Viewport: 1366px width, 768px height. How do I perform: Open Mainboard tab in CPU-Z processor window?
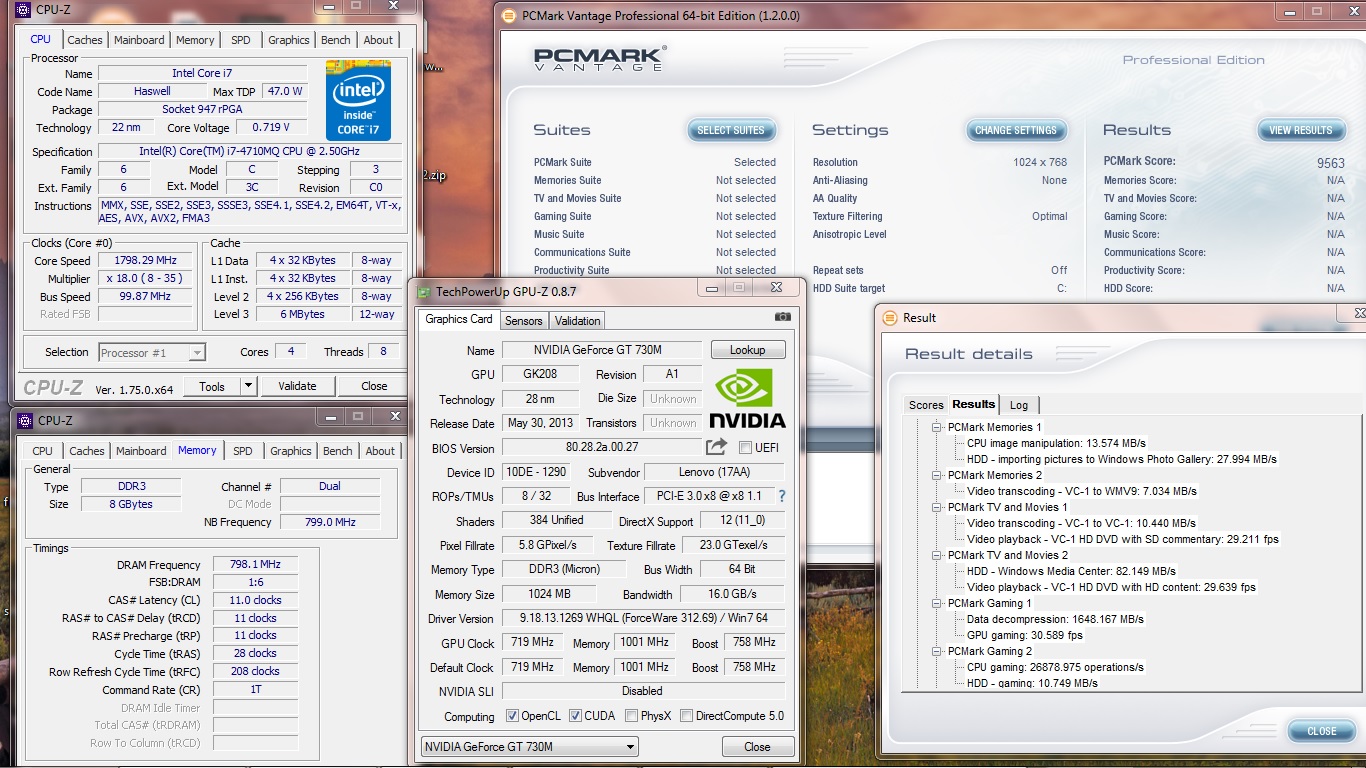pos(139,40)
